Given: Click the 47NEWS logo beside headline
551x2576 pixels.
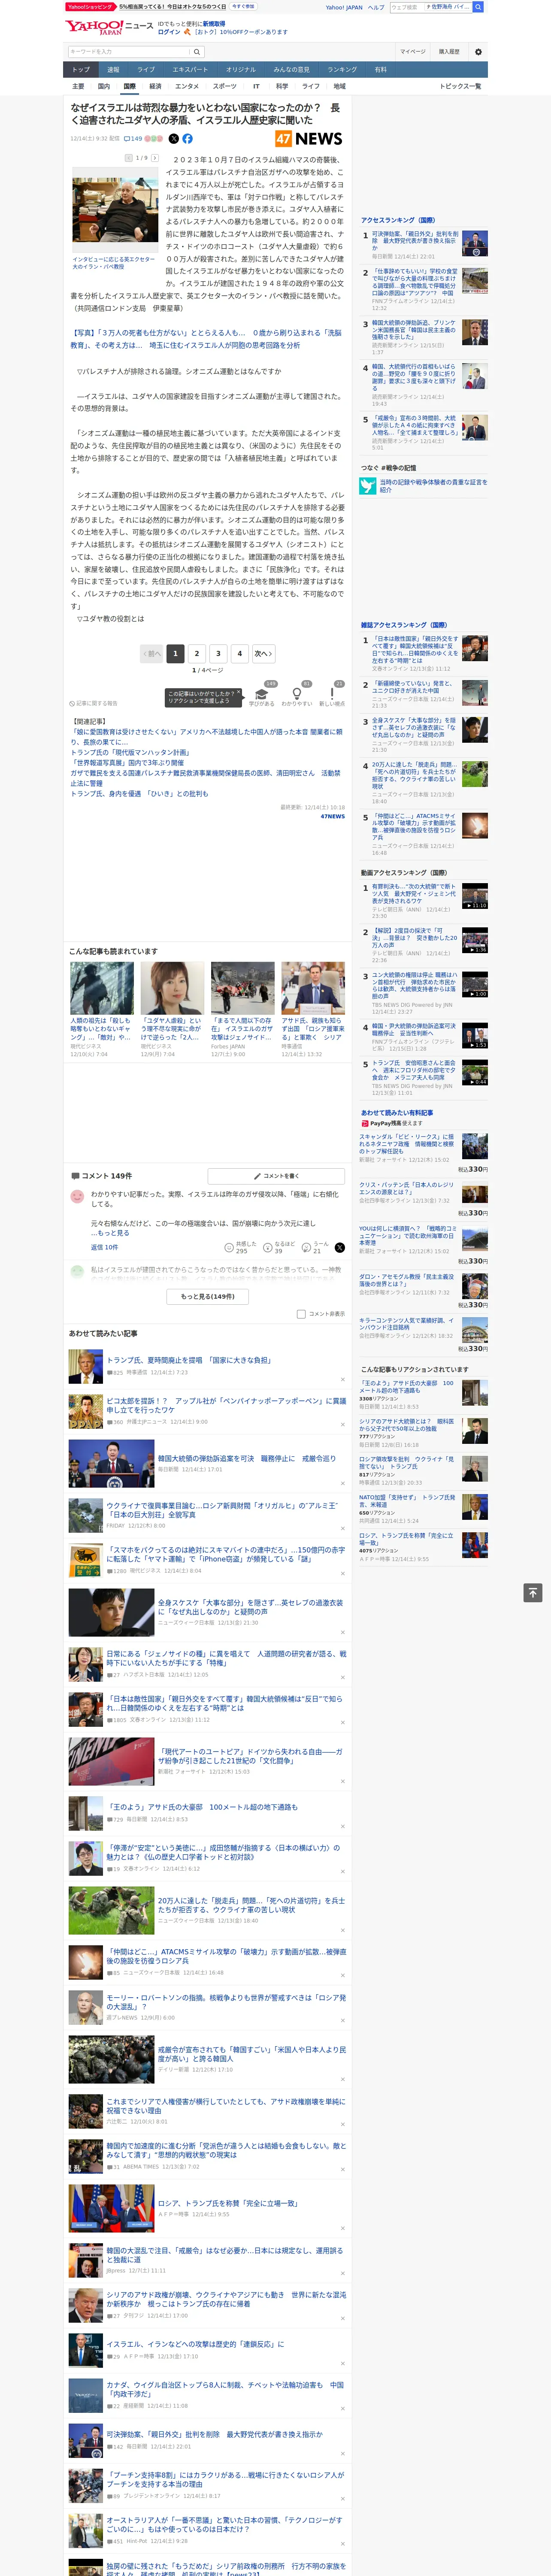Looking at the screenshot, I should point(309,139).
